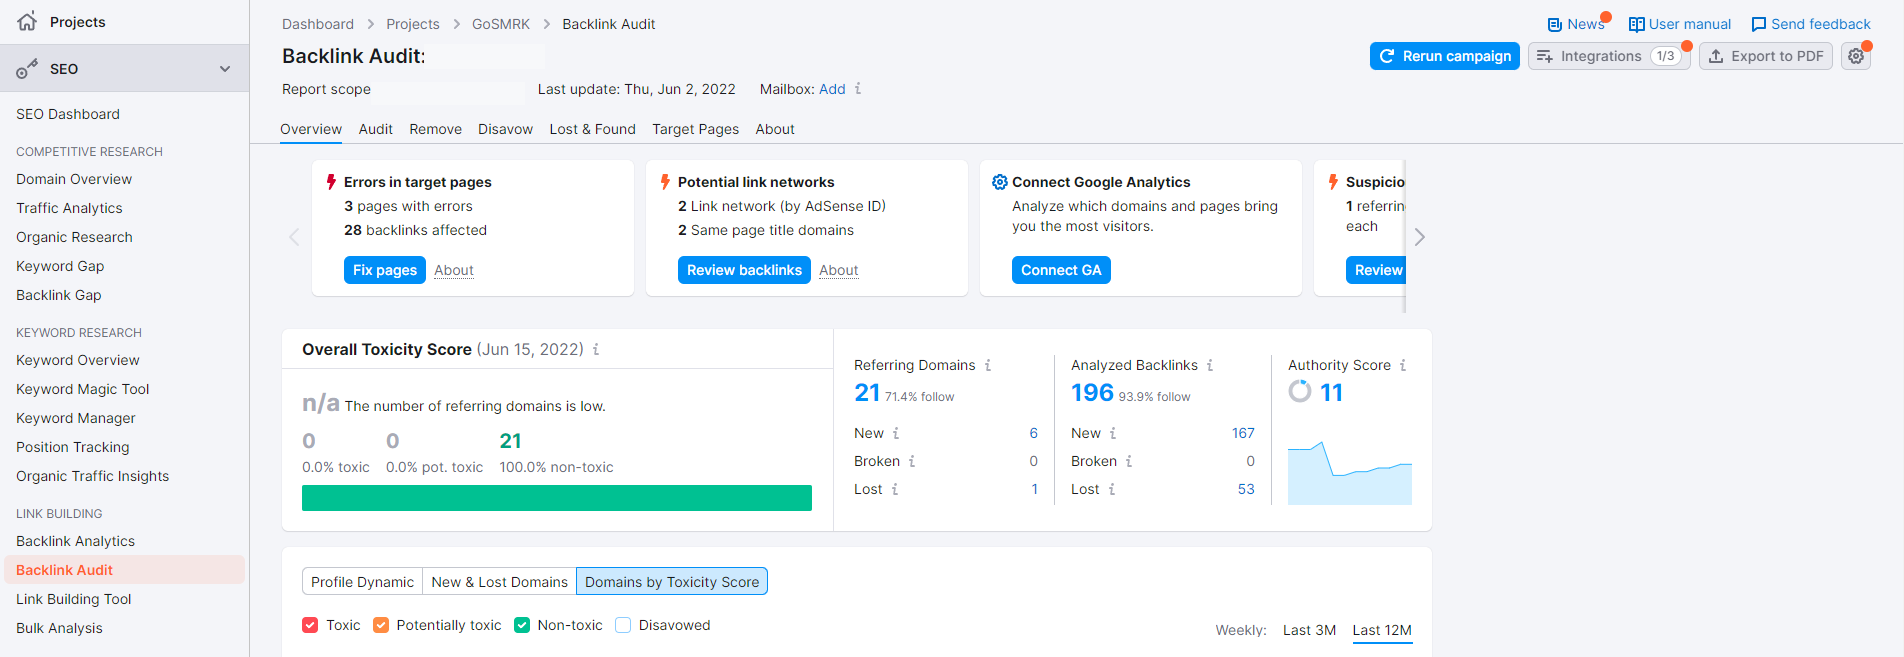Click the Authority Score donut icon
This screenshot has height=657, width=1904.
pyautogui.click(x=1300, y=391)
